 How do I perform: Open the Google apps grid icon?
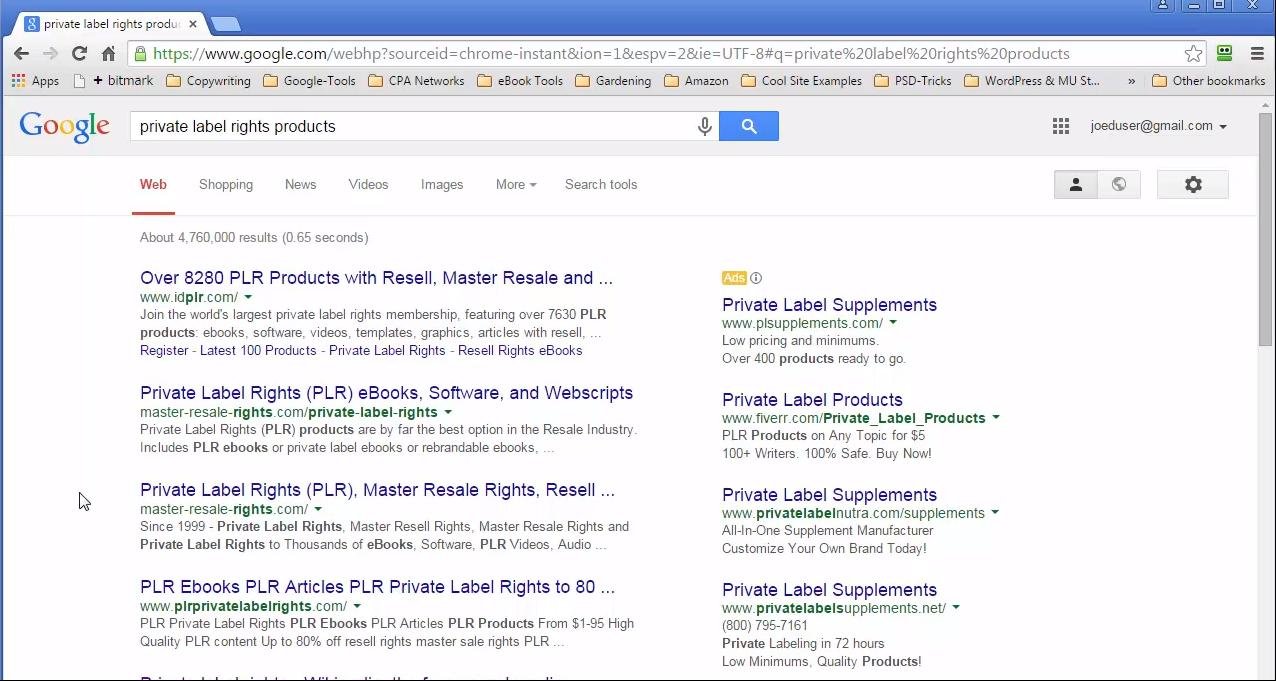click(1061, 126)
